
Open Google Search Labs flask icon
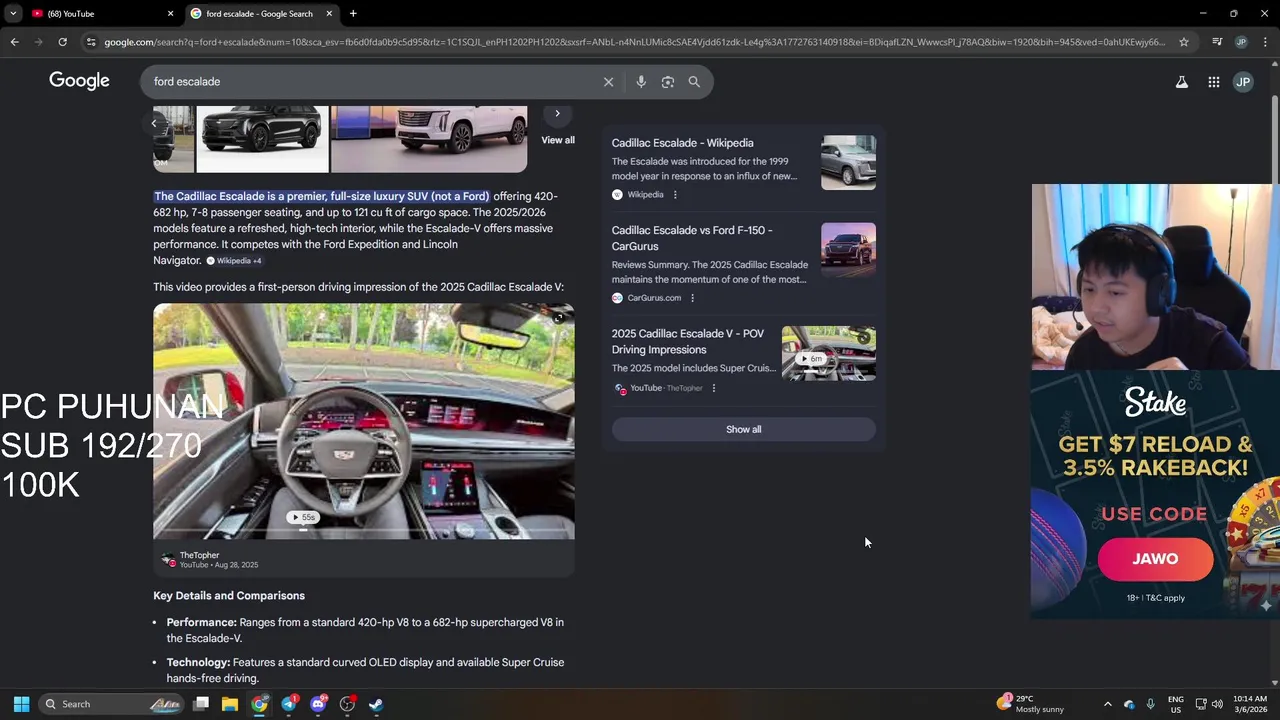(1182, 82)
